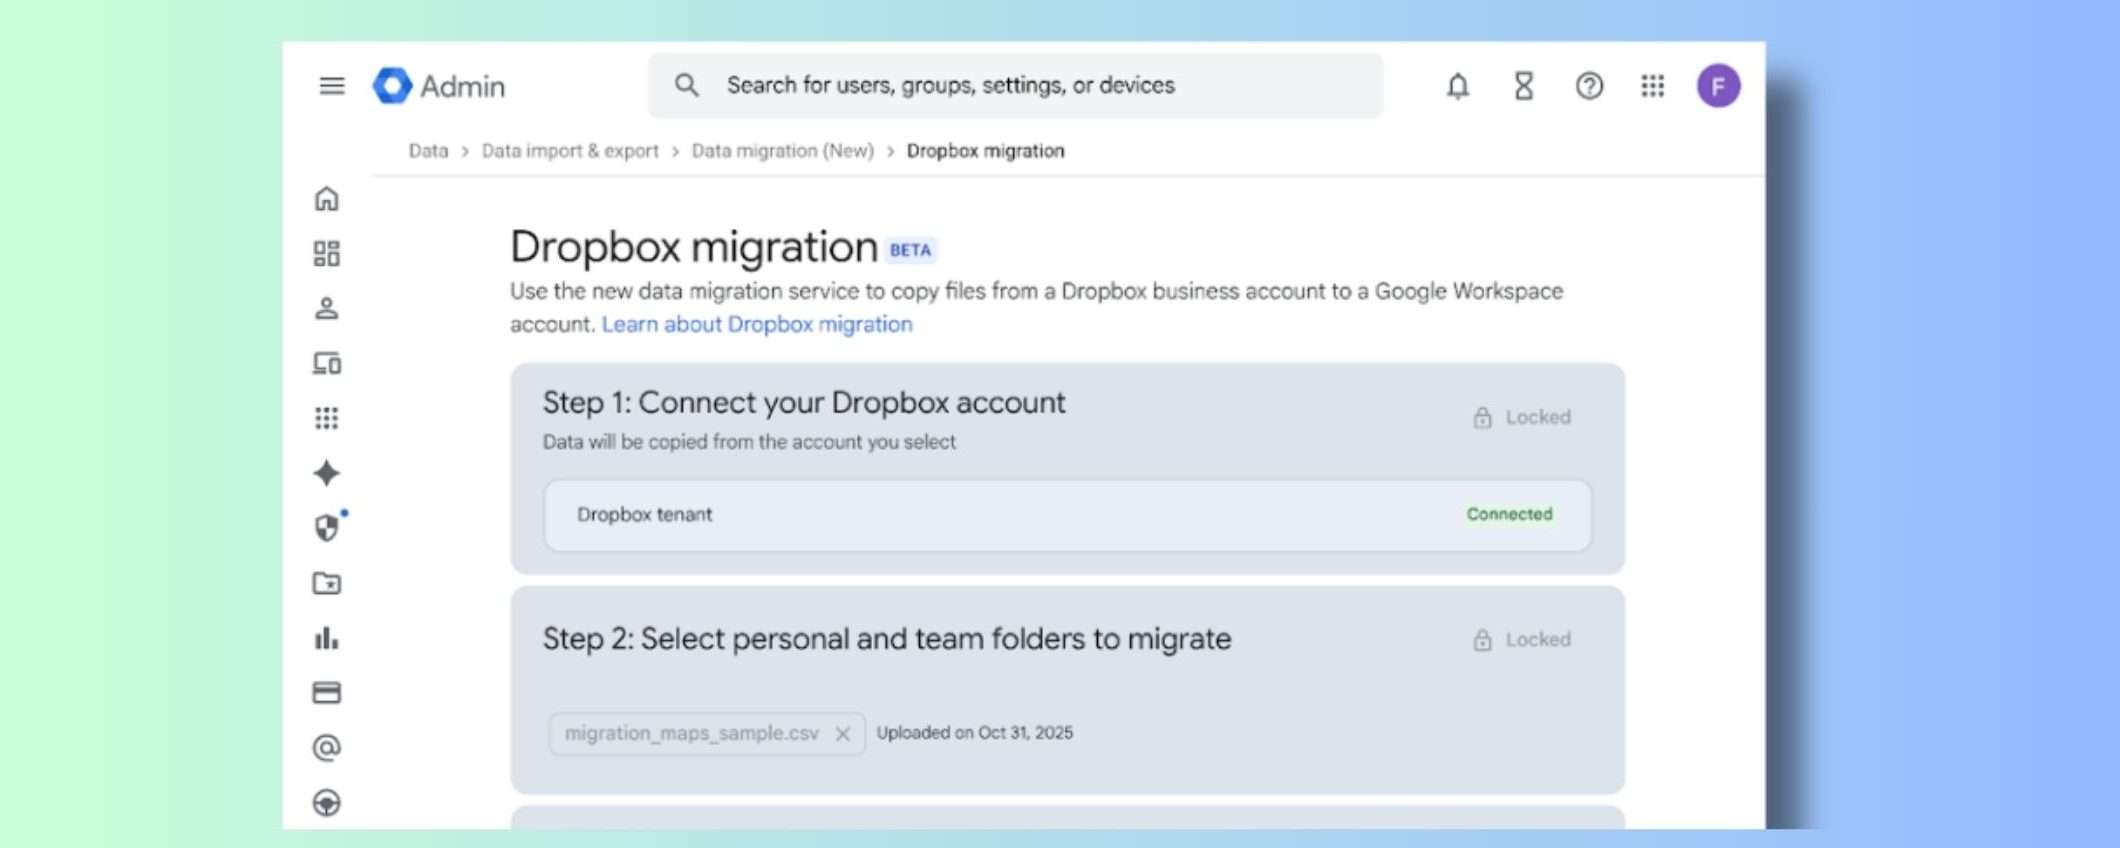The image size is (2120, 848).
Task: Open the notifications bell
Action: pyautogui.click(x=1457, y=87)
